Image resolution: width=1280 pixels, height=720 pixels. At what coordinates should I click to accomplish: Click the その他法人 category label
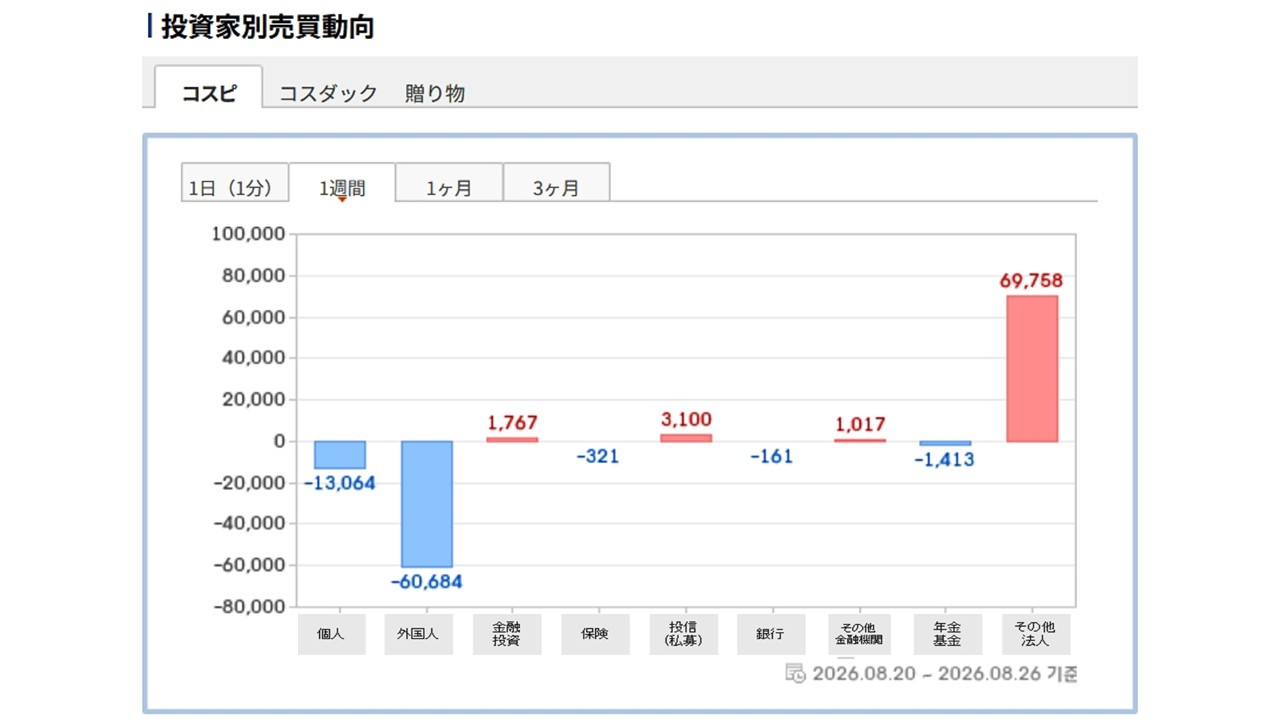[x=1036, y=634]
